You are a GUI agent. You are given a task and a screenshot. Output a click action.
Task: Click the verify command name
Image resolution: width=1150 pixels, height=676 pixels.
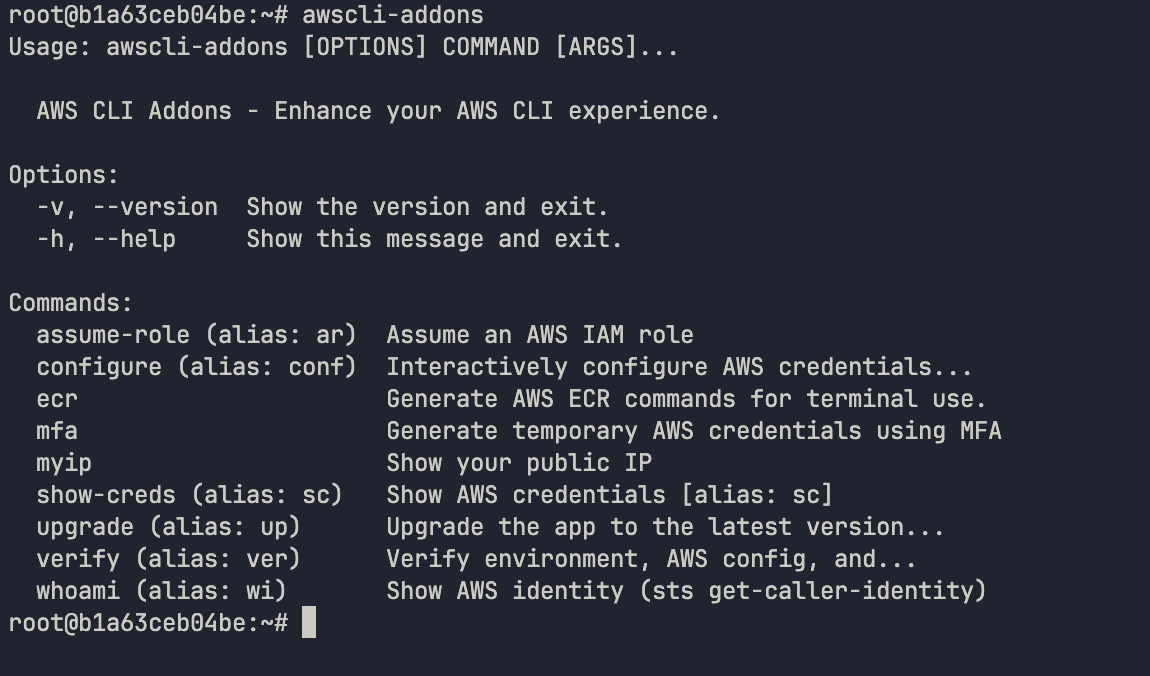tap(78, 558)
